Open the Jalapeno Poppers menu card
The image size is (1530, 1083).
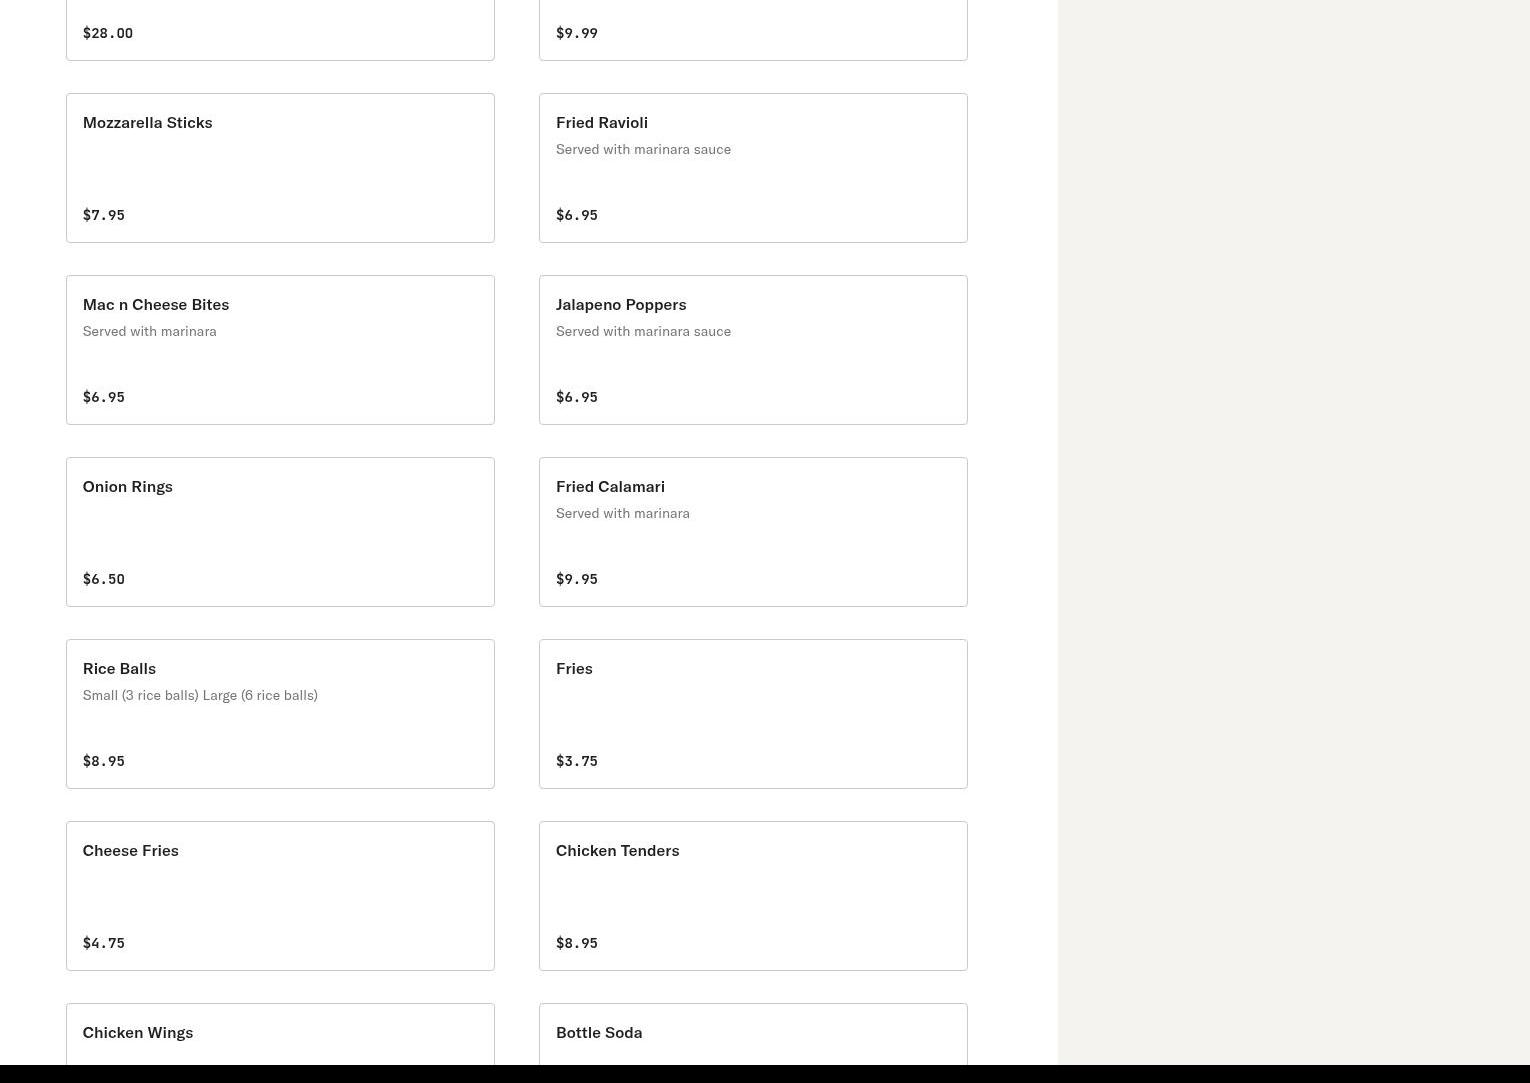753,350
